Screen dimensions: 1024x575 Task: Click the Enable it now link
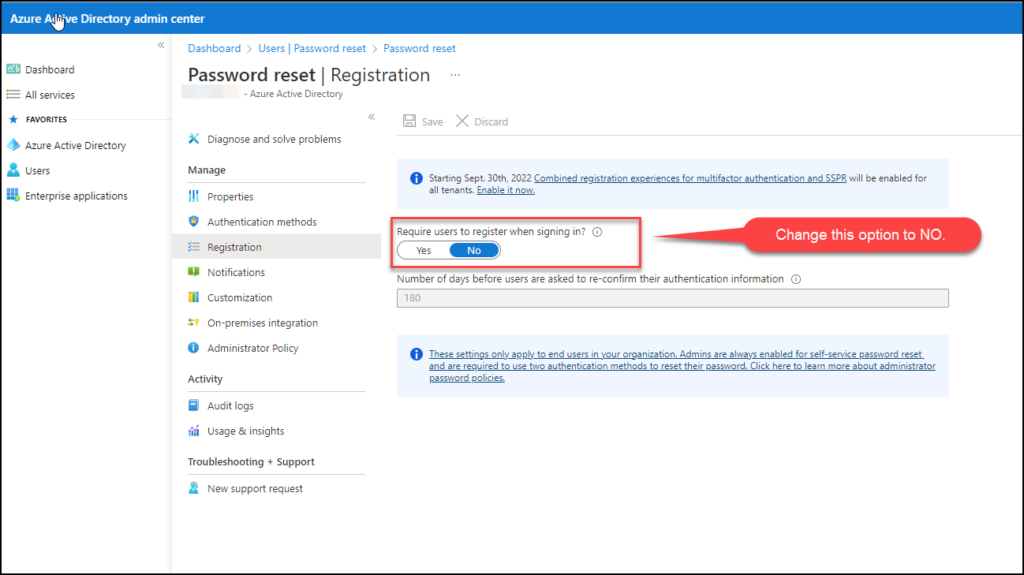pos(505,190)
